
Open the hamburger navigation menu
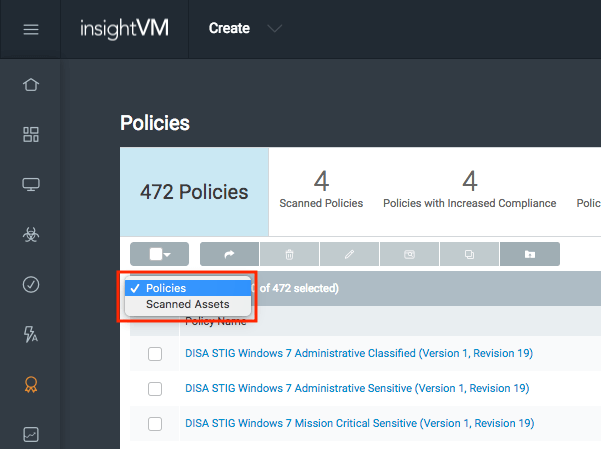click(x=30, y=29)
